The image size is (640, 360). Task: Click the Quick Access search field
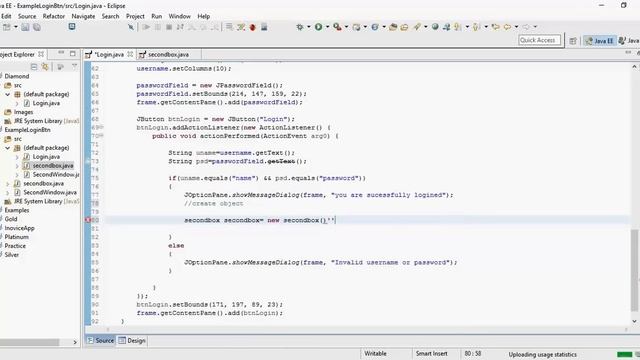[539, 40]
